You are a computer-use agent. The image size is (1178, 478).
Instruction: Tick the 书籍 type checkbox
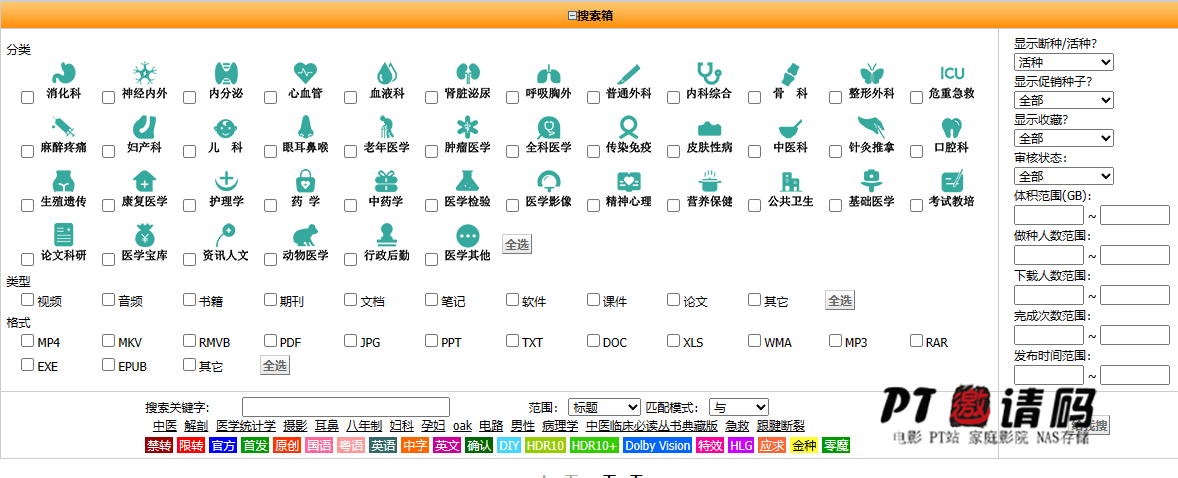tap(189, 300)
